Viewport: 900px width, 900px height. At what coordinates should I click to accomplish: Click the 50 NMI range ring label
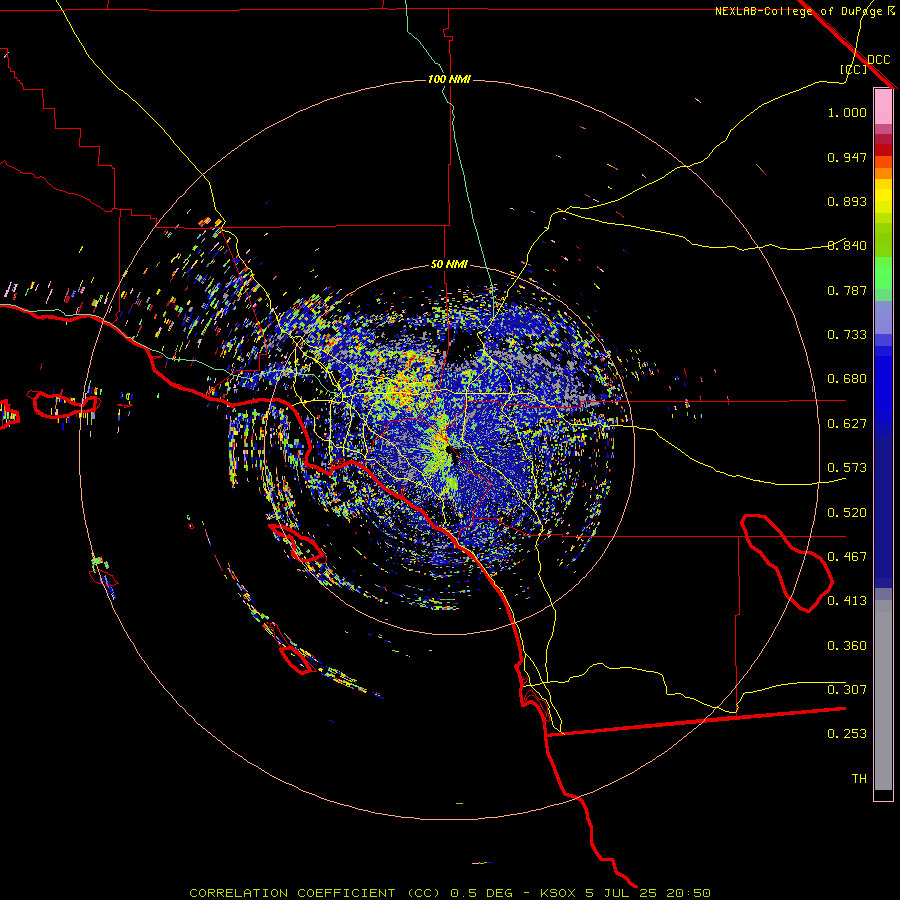point(449,264)
